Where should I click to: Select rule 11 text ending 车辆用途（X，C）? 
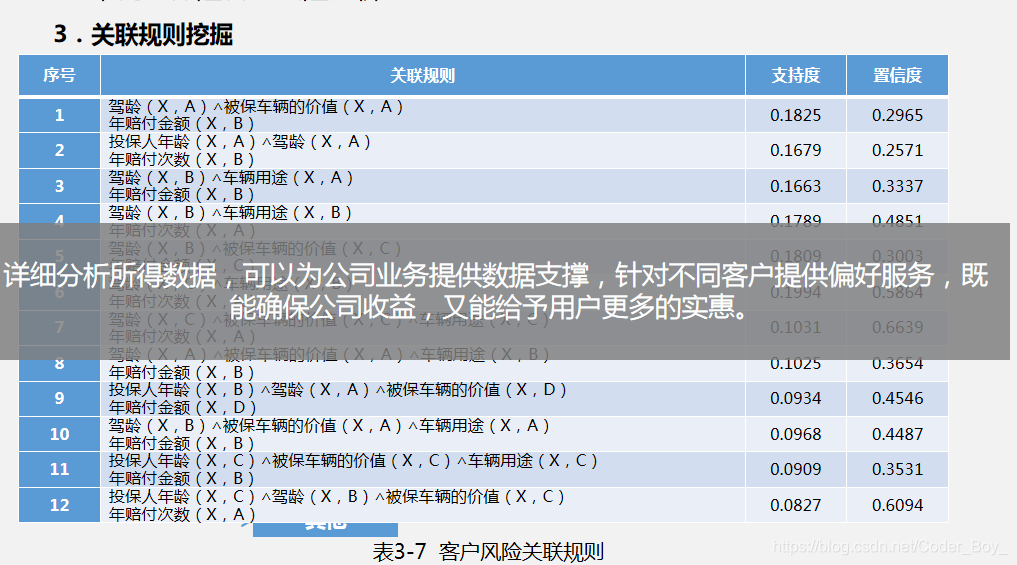pyautogui.click(x=353, y=460)
